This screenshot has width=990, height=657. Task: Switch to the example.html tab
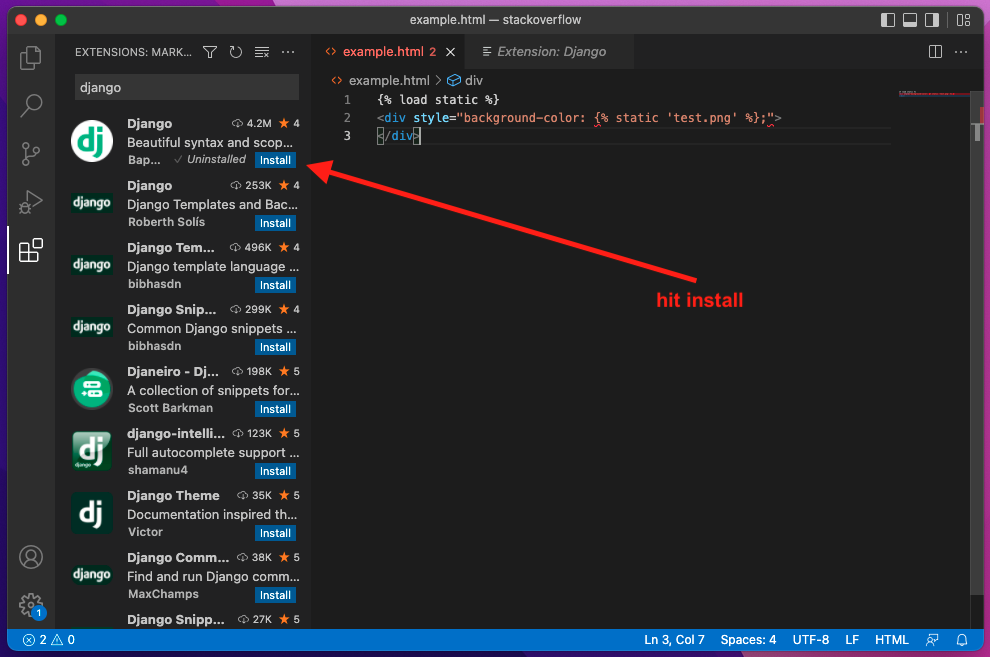pos(389,52)
